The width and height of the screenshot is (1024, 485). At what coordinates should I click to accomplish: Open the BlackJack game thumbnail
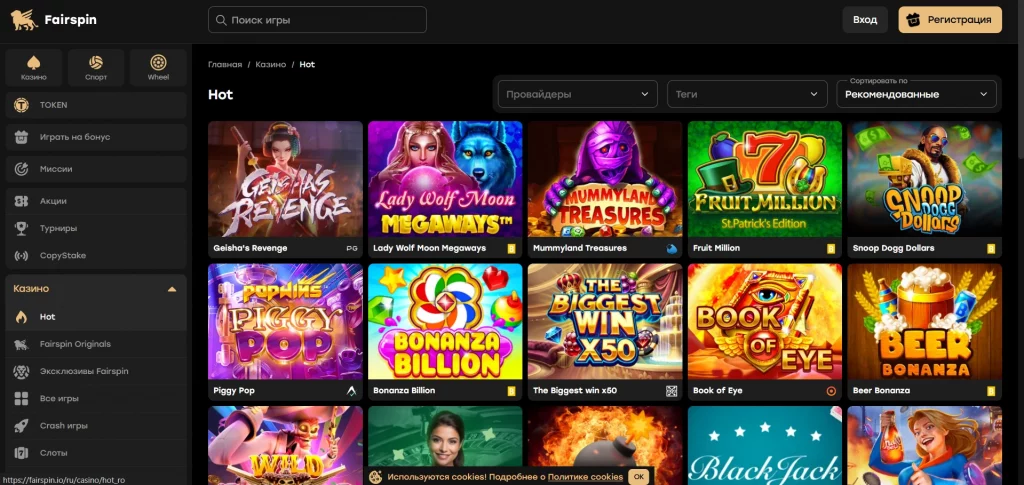click(x=765, y=445)
